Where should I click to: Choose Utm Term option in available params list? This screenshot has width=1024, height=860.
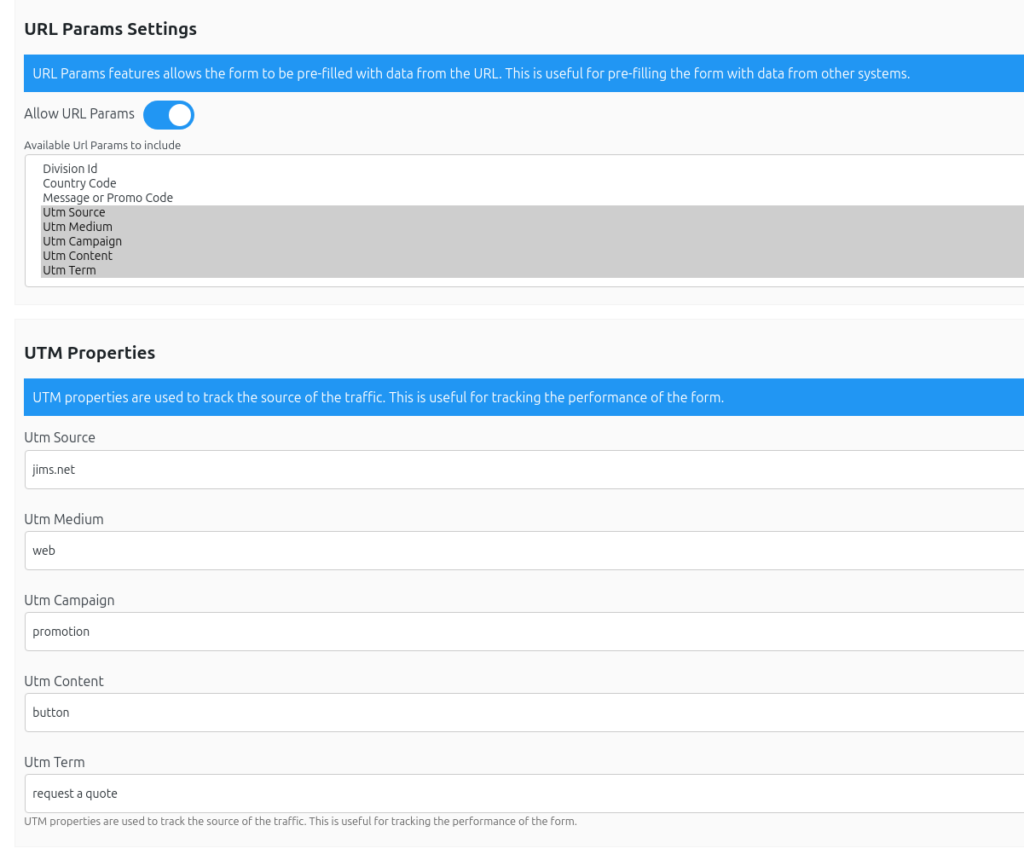[x=69, y=270]
